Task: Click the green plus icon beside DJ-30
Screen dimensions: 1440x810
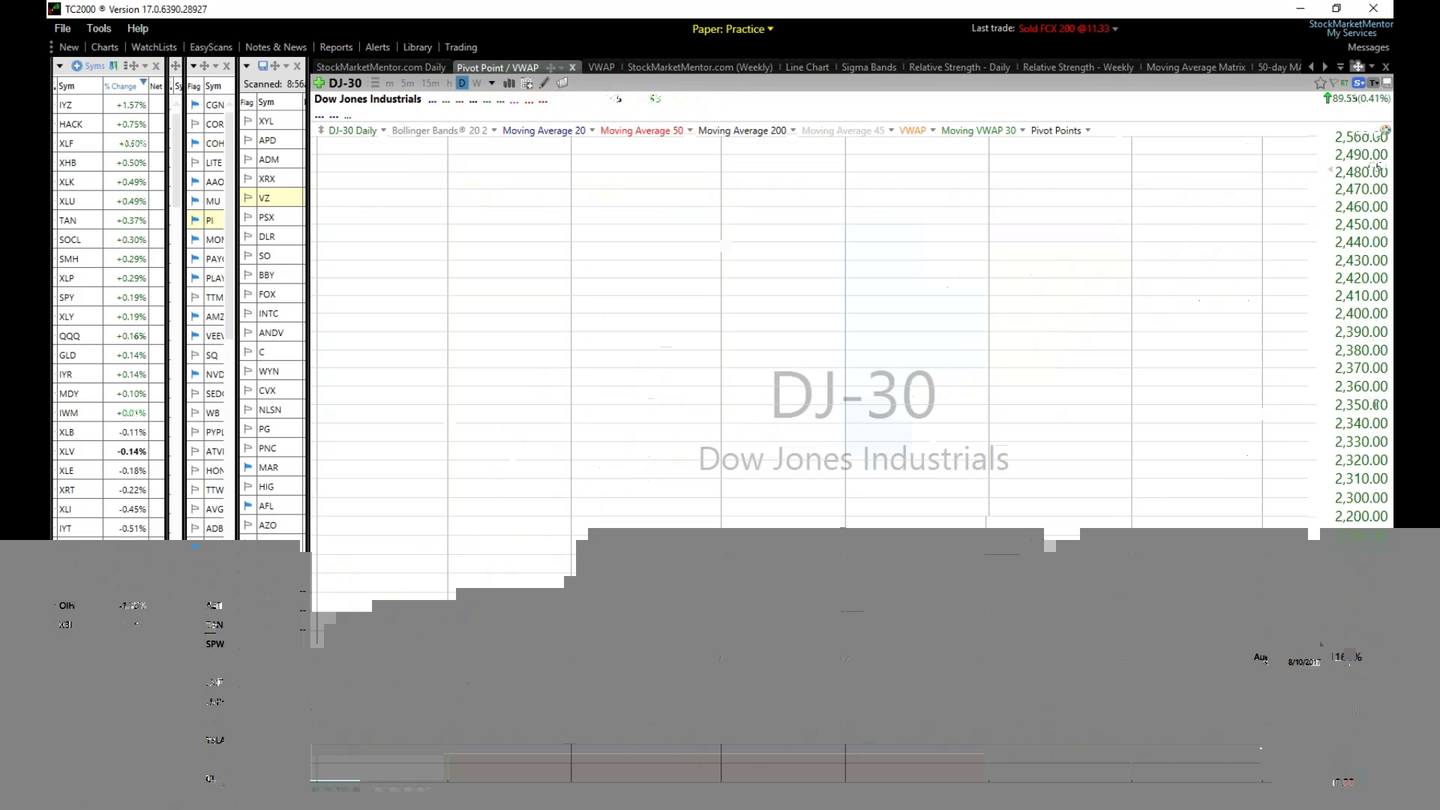Action: [x=319, y=83]
